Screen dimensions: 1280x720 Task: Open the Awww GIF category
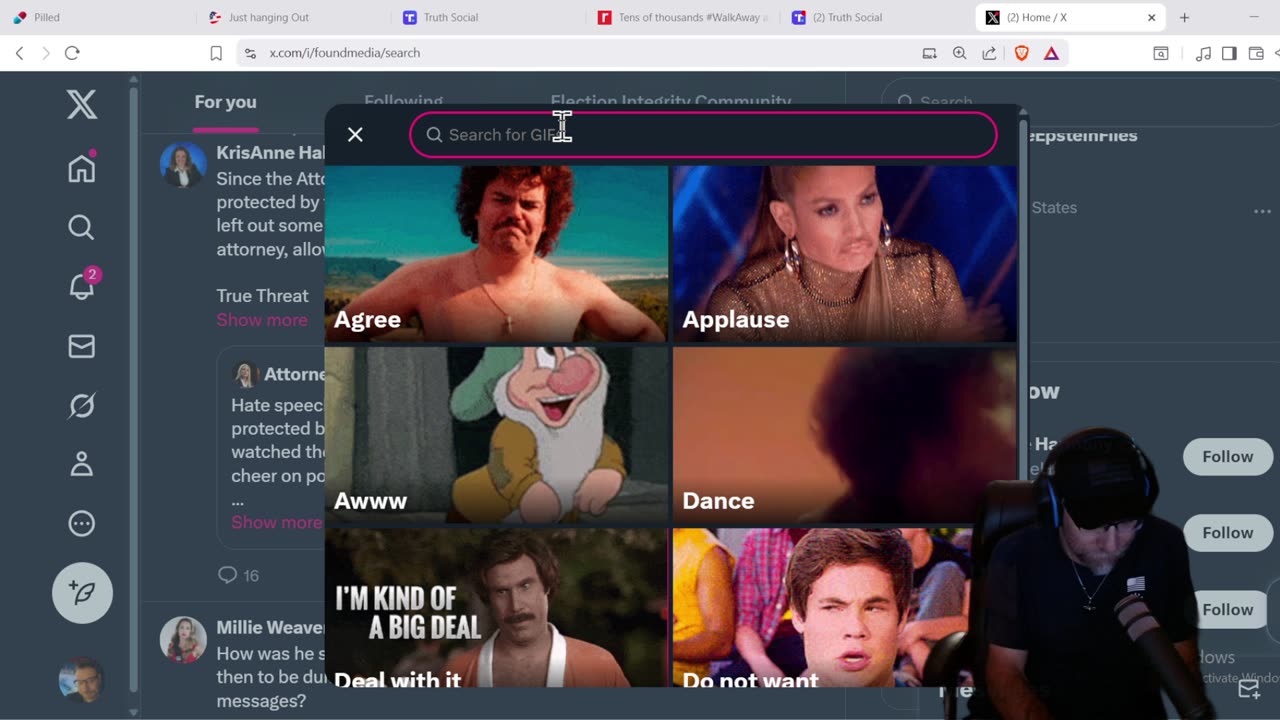click(496, 435)
